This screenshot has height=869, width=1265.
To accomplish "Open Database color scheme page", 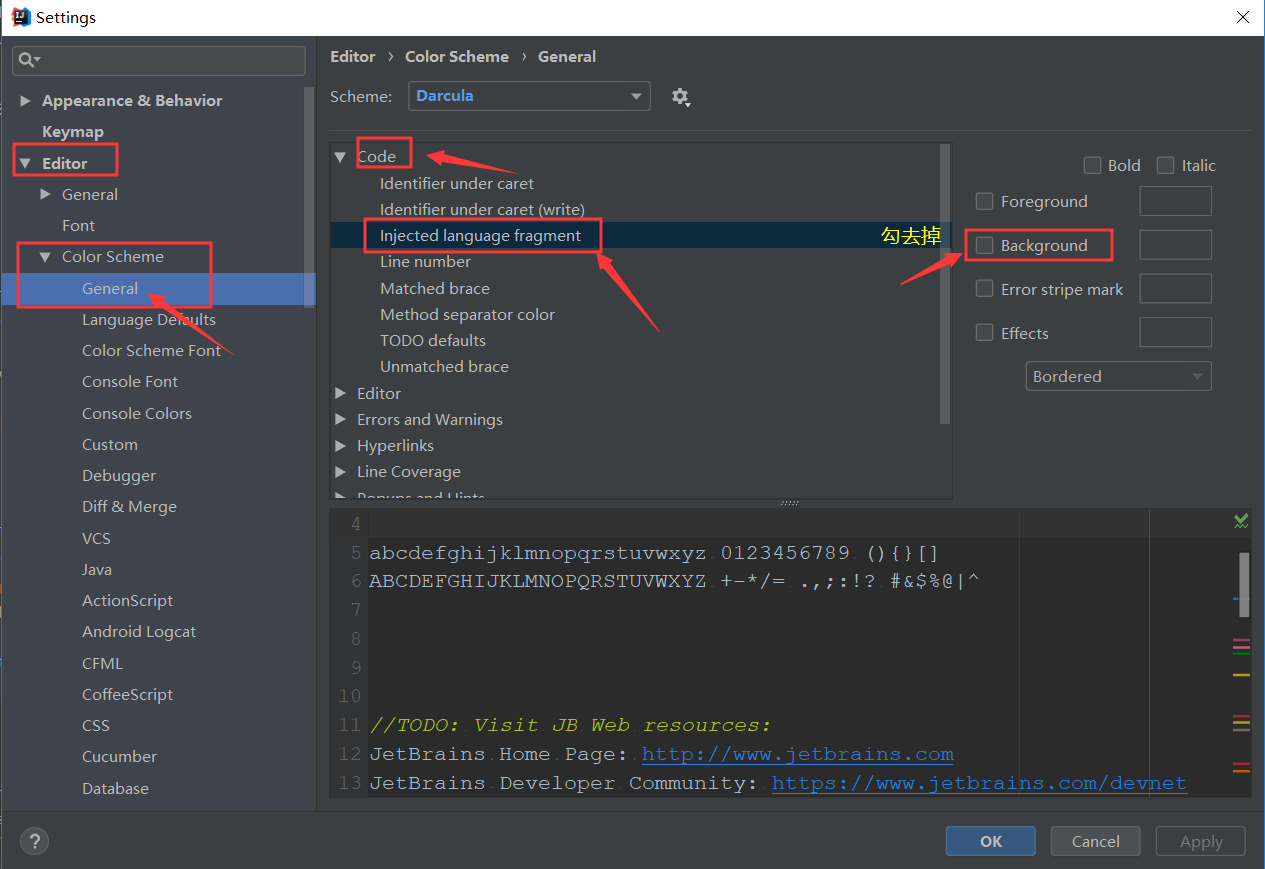I will tap(116, 789).
